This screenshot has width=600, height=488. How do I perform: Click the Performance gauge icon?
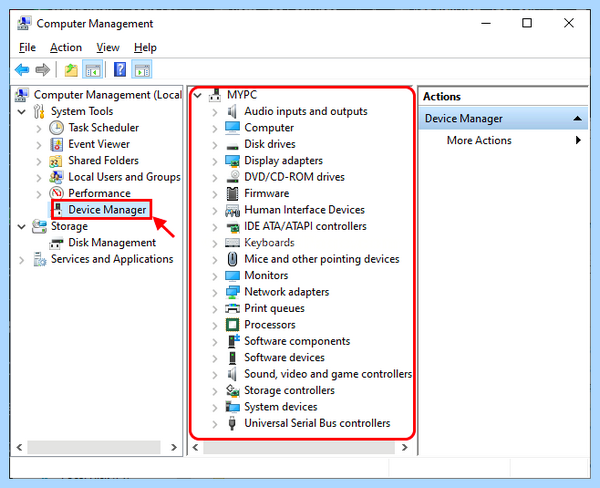click(x=56, y=193)
